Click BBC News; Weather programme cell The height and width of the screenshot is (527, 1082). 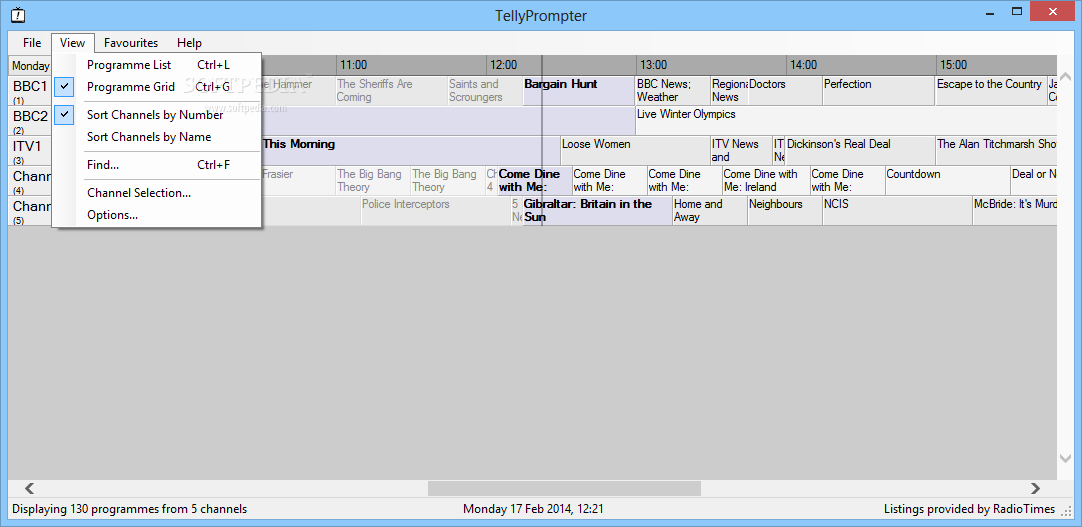(x=672, y=90)
